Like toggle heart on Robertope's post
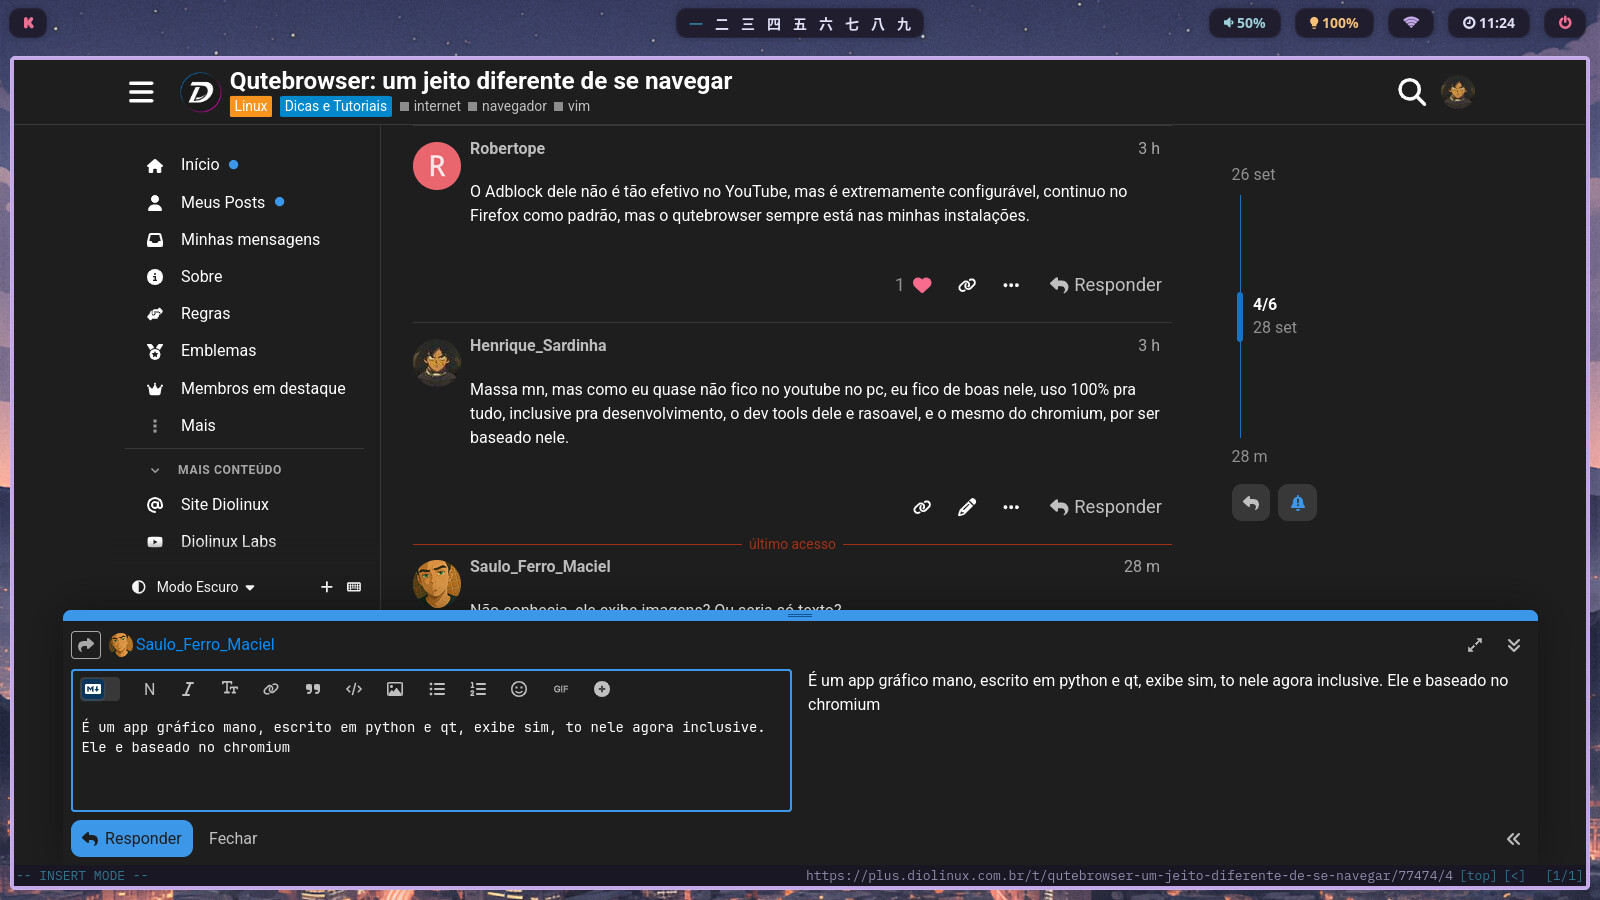The width and height of the screenshot is (1600, 900). point(922,285)
